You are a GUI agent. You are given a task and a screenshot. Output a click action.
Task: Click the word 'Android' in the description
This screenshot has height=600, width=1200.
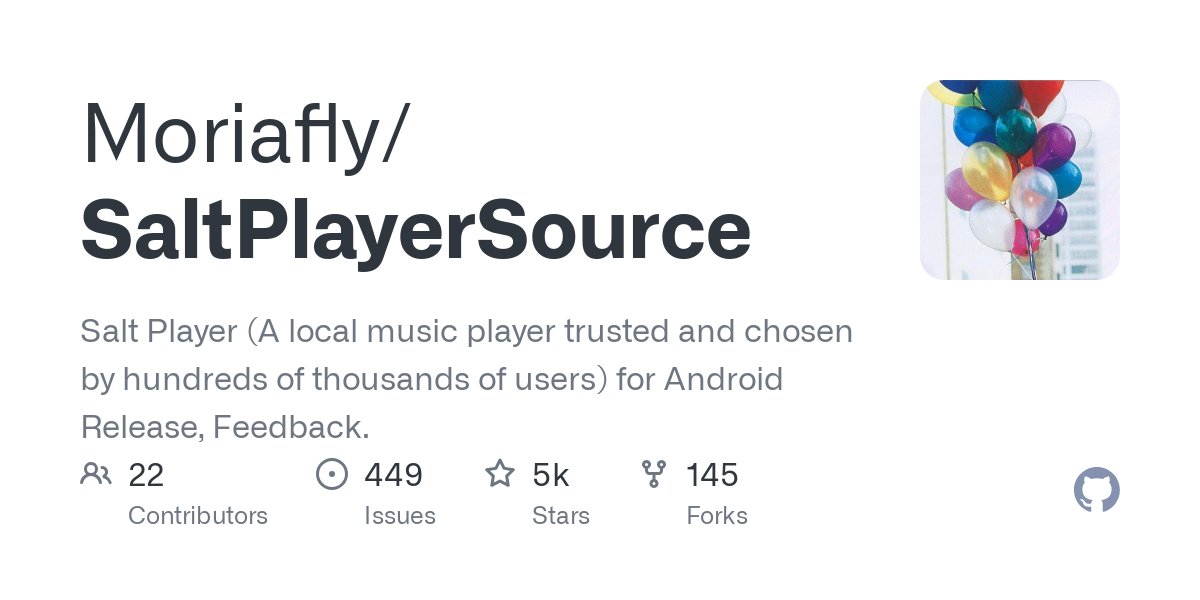pyautogui.click(x=723, y=379)
